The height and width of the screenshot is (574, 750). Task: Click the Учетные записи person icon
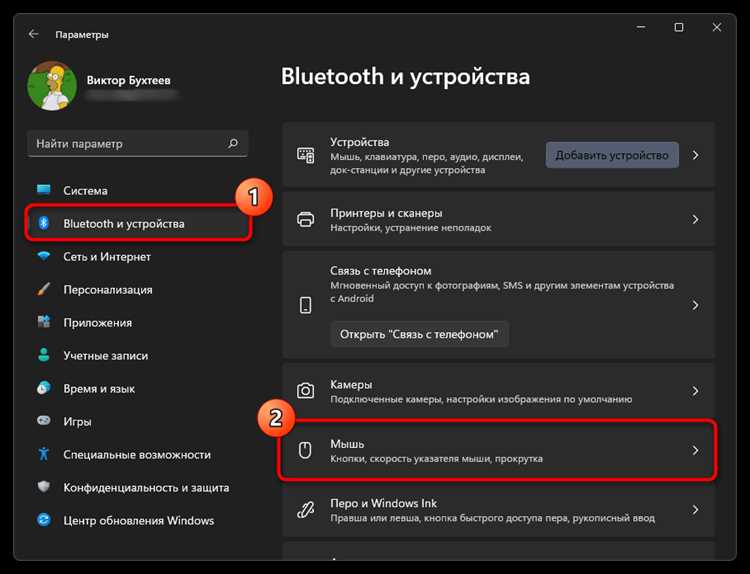[x=44, y=355]
